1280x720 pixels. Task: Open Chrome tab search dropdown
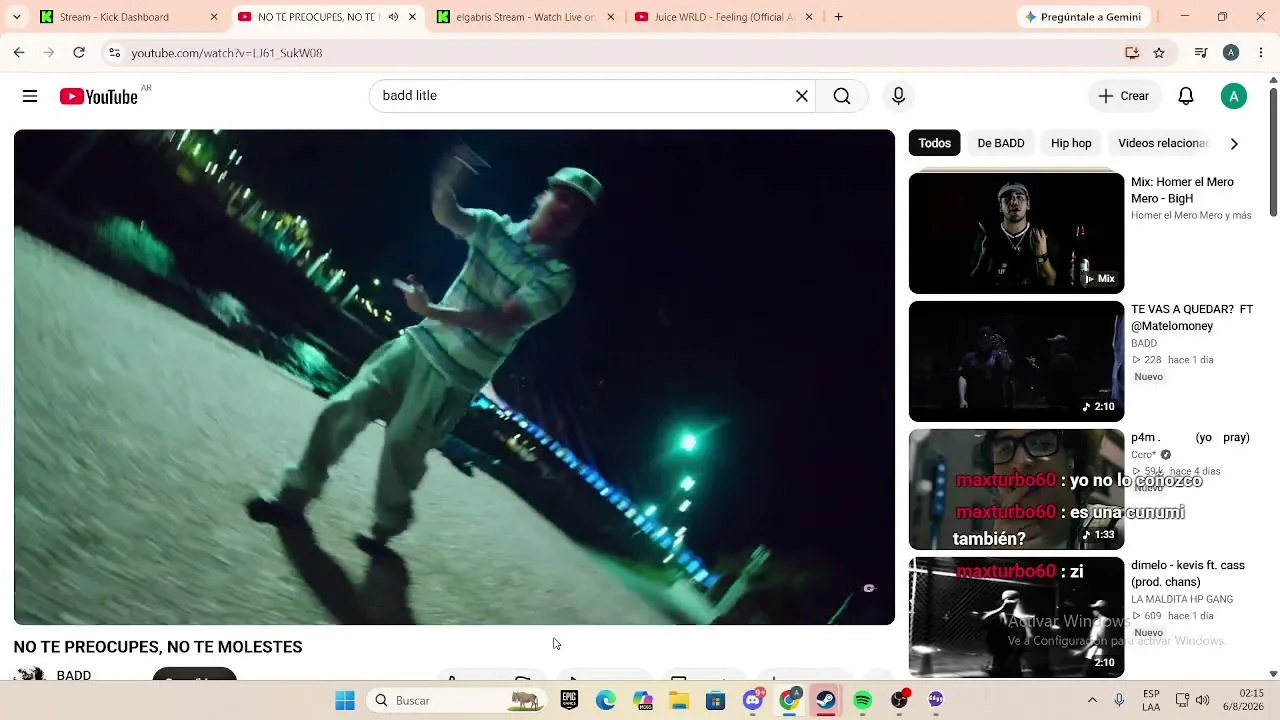(16, 17)
